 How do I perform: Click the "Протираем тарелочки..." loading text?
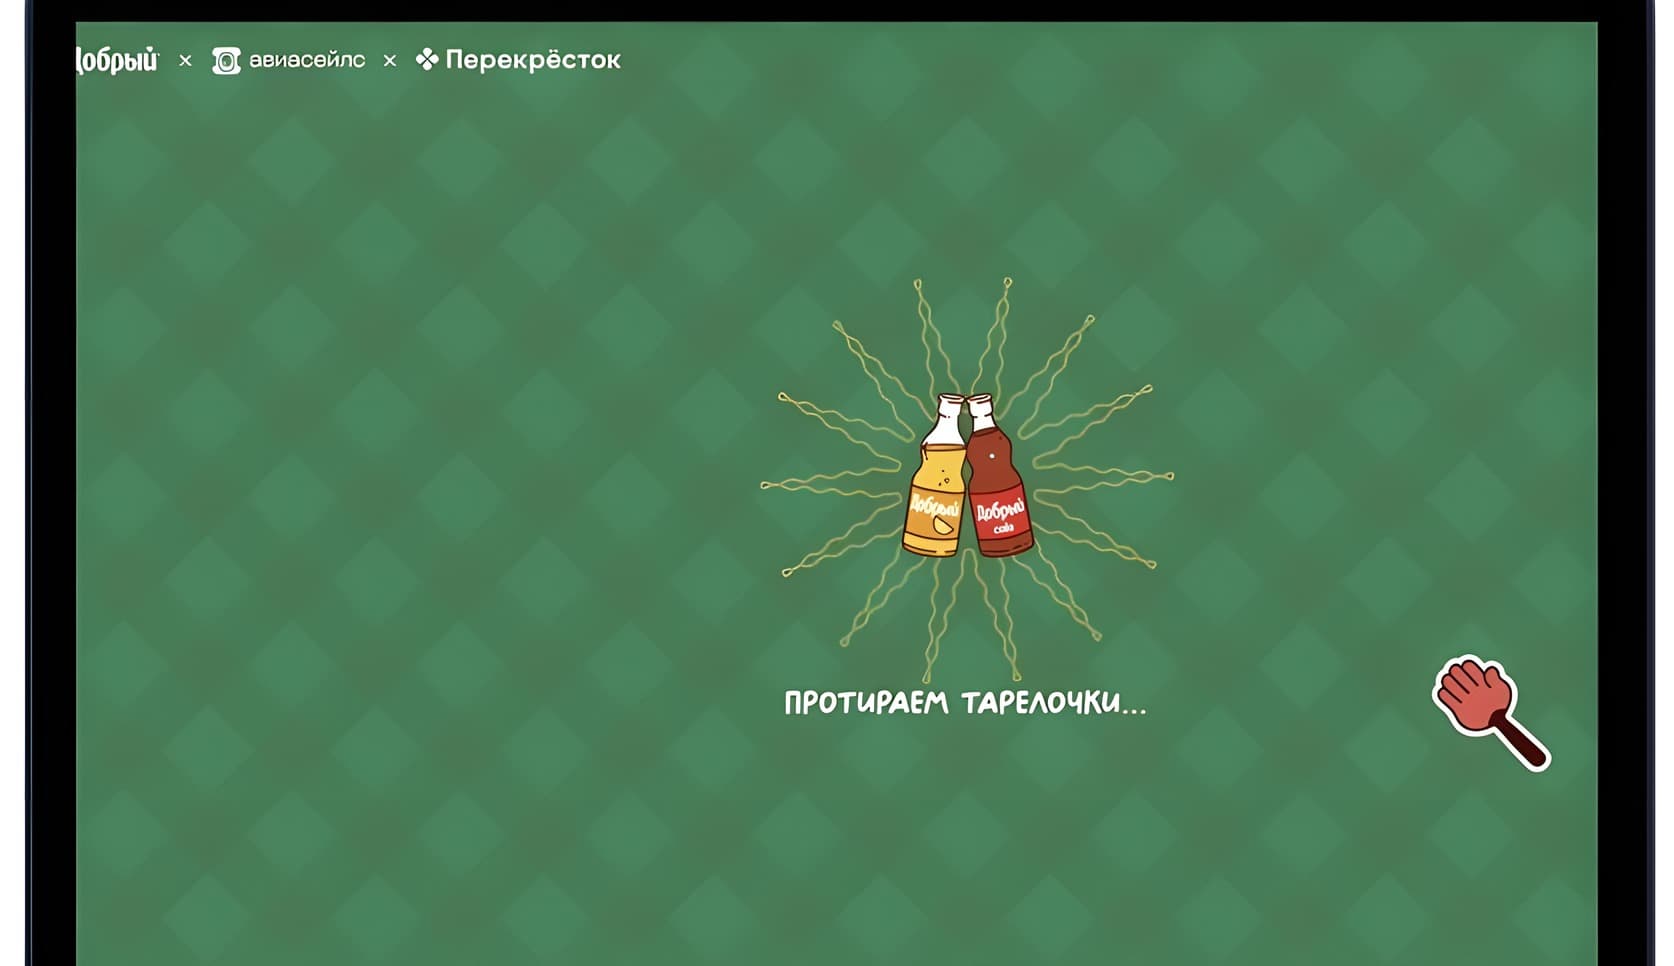click(x=965, y=702)
